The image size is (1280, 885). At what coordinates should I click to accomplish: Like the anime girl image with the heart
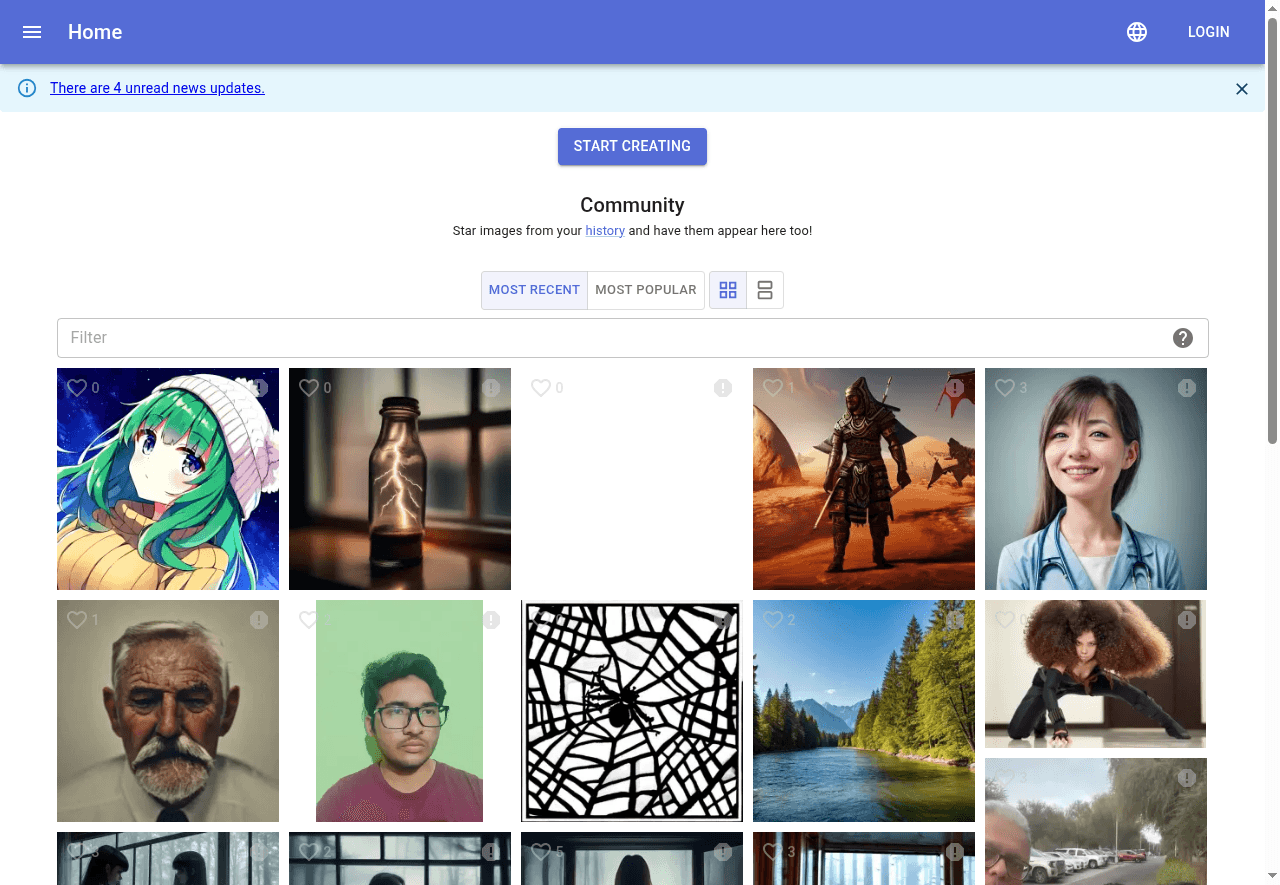tap(77, 388)
